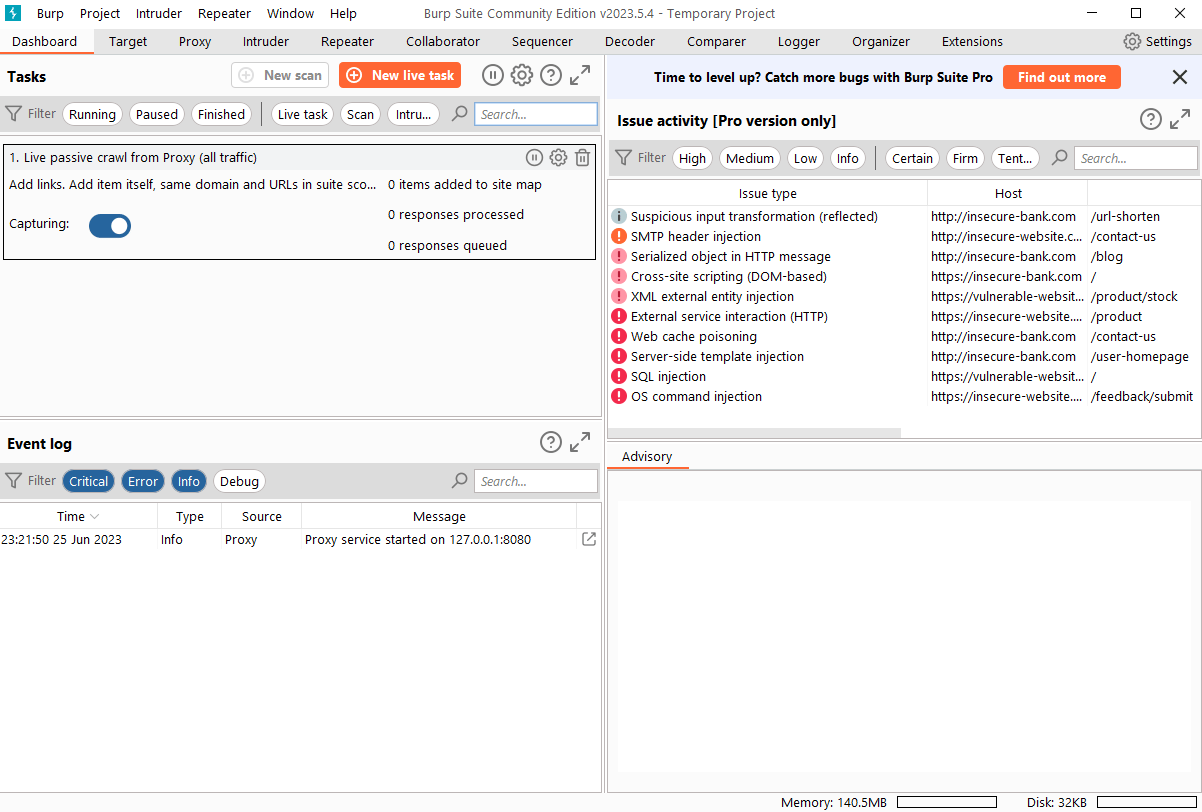Click the Event log filter funnel icon
Screen dimensions: 1202x812
[14, 481]
